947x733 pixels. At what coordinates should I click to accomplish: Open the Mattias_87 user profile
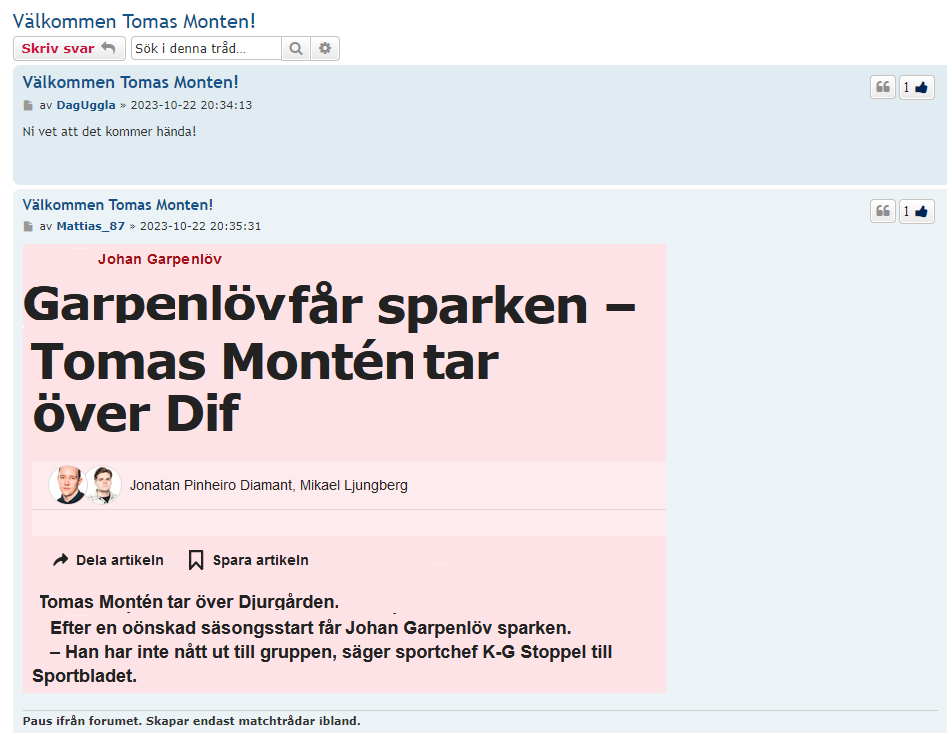(91, 226)
